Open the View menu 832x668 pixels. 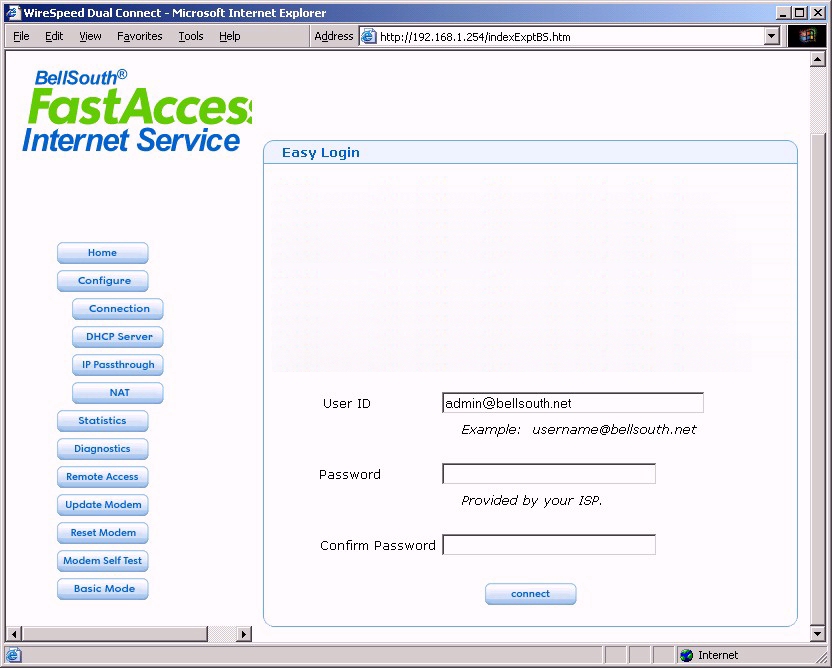pos(90,36)
